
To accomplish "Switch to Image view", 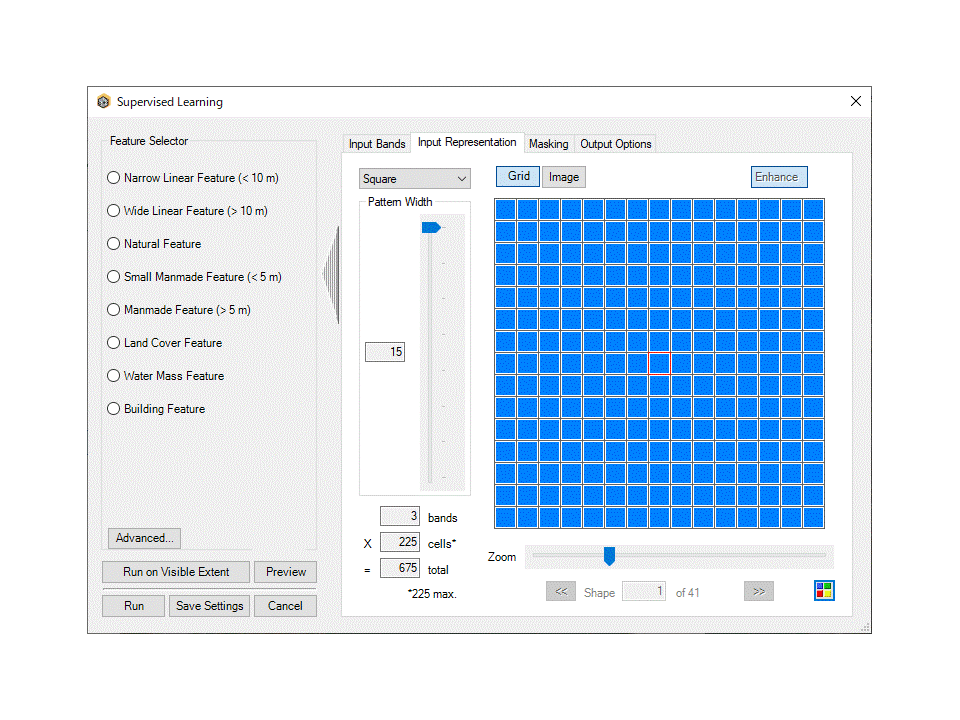I will (564, 177).
